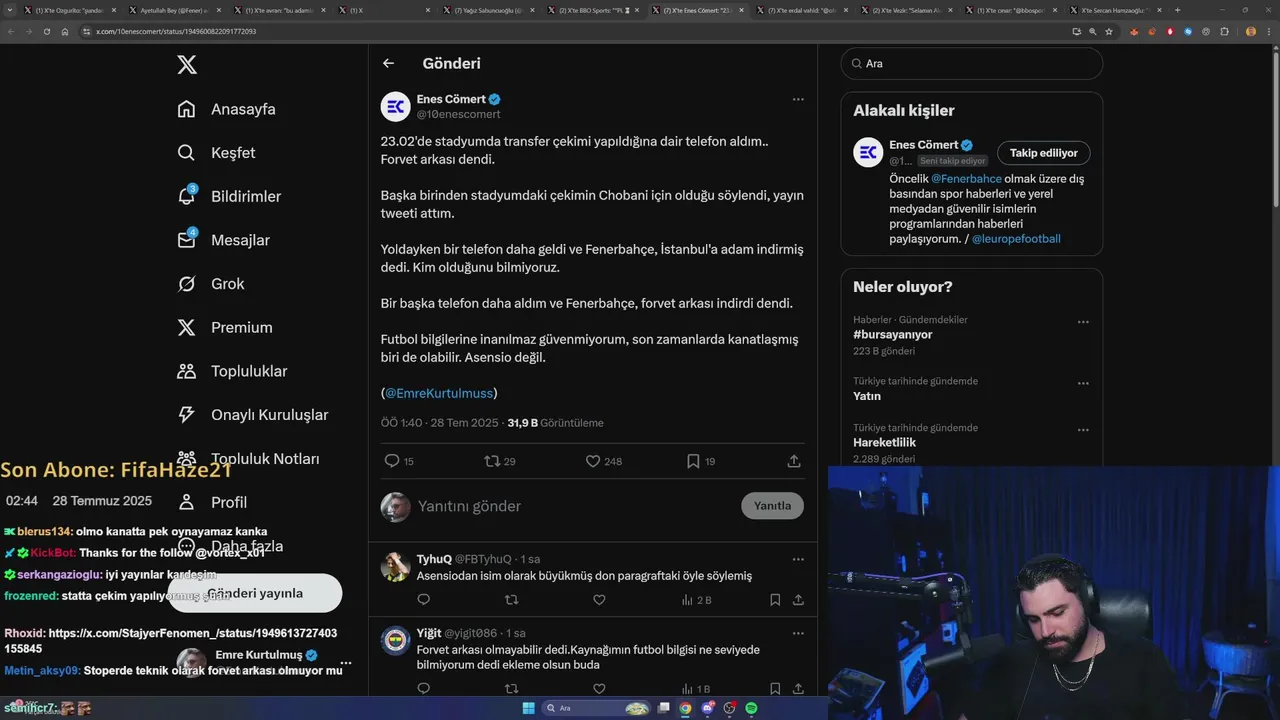Open TyhuQ's profile avatar
The width and height of the screenshot is (1280, 720).
[396, 566]
